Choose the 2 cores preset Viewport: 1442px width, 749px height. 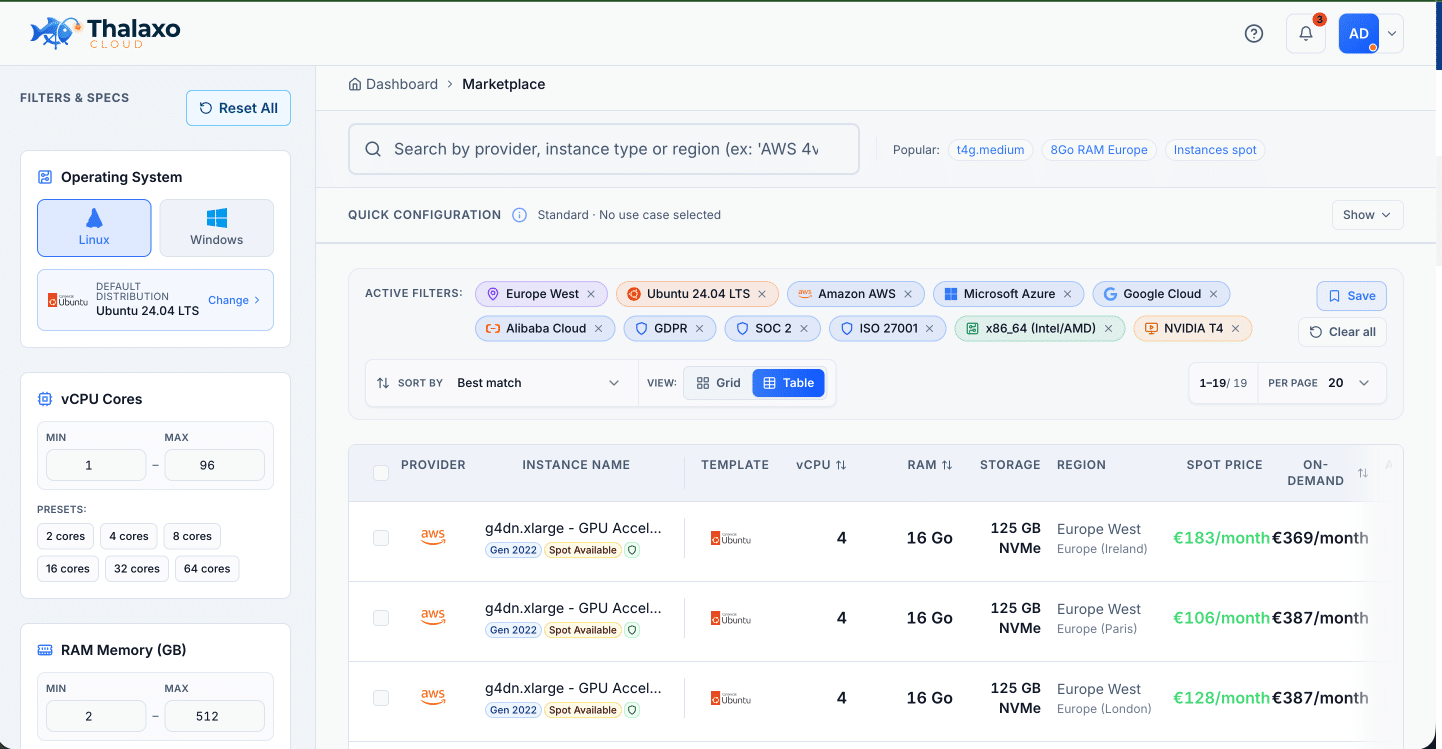64,536
